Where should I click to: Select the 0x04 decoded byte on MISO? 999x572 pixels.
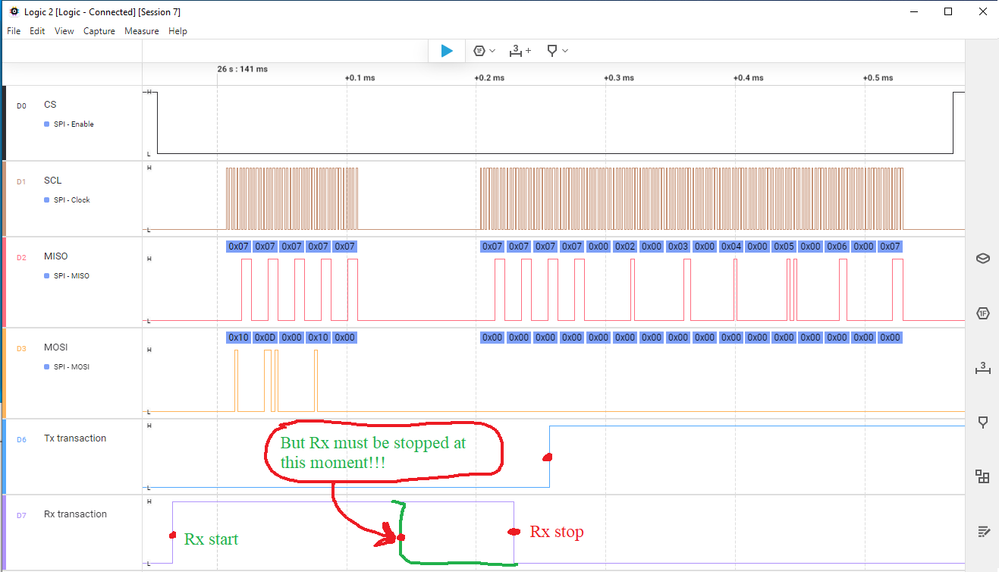[x=731, y=247]
